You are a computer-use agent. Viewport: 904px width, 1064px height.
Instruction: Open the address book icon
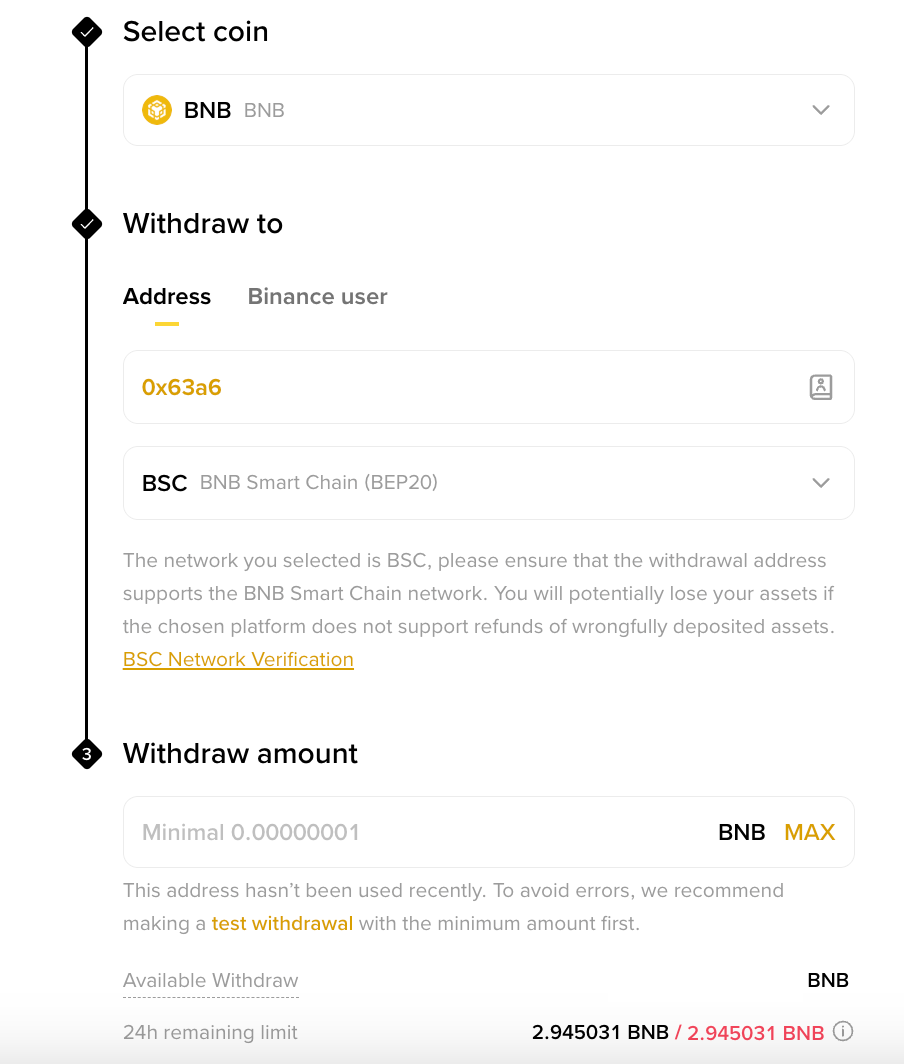[x=820, y=387]
